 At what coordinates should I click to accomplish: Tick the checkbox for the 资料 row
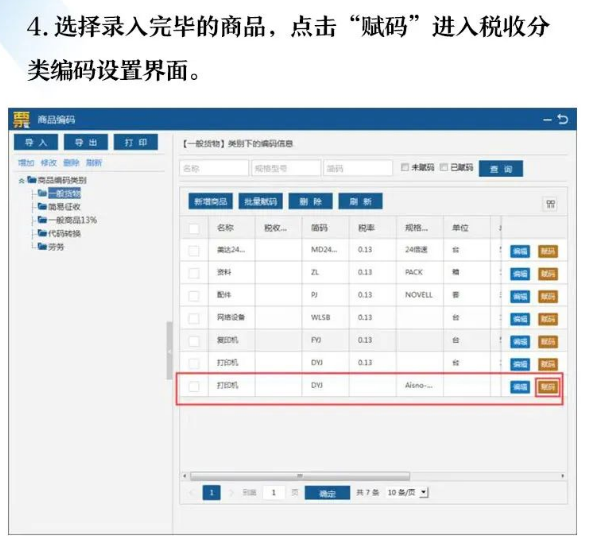(194, 273)
